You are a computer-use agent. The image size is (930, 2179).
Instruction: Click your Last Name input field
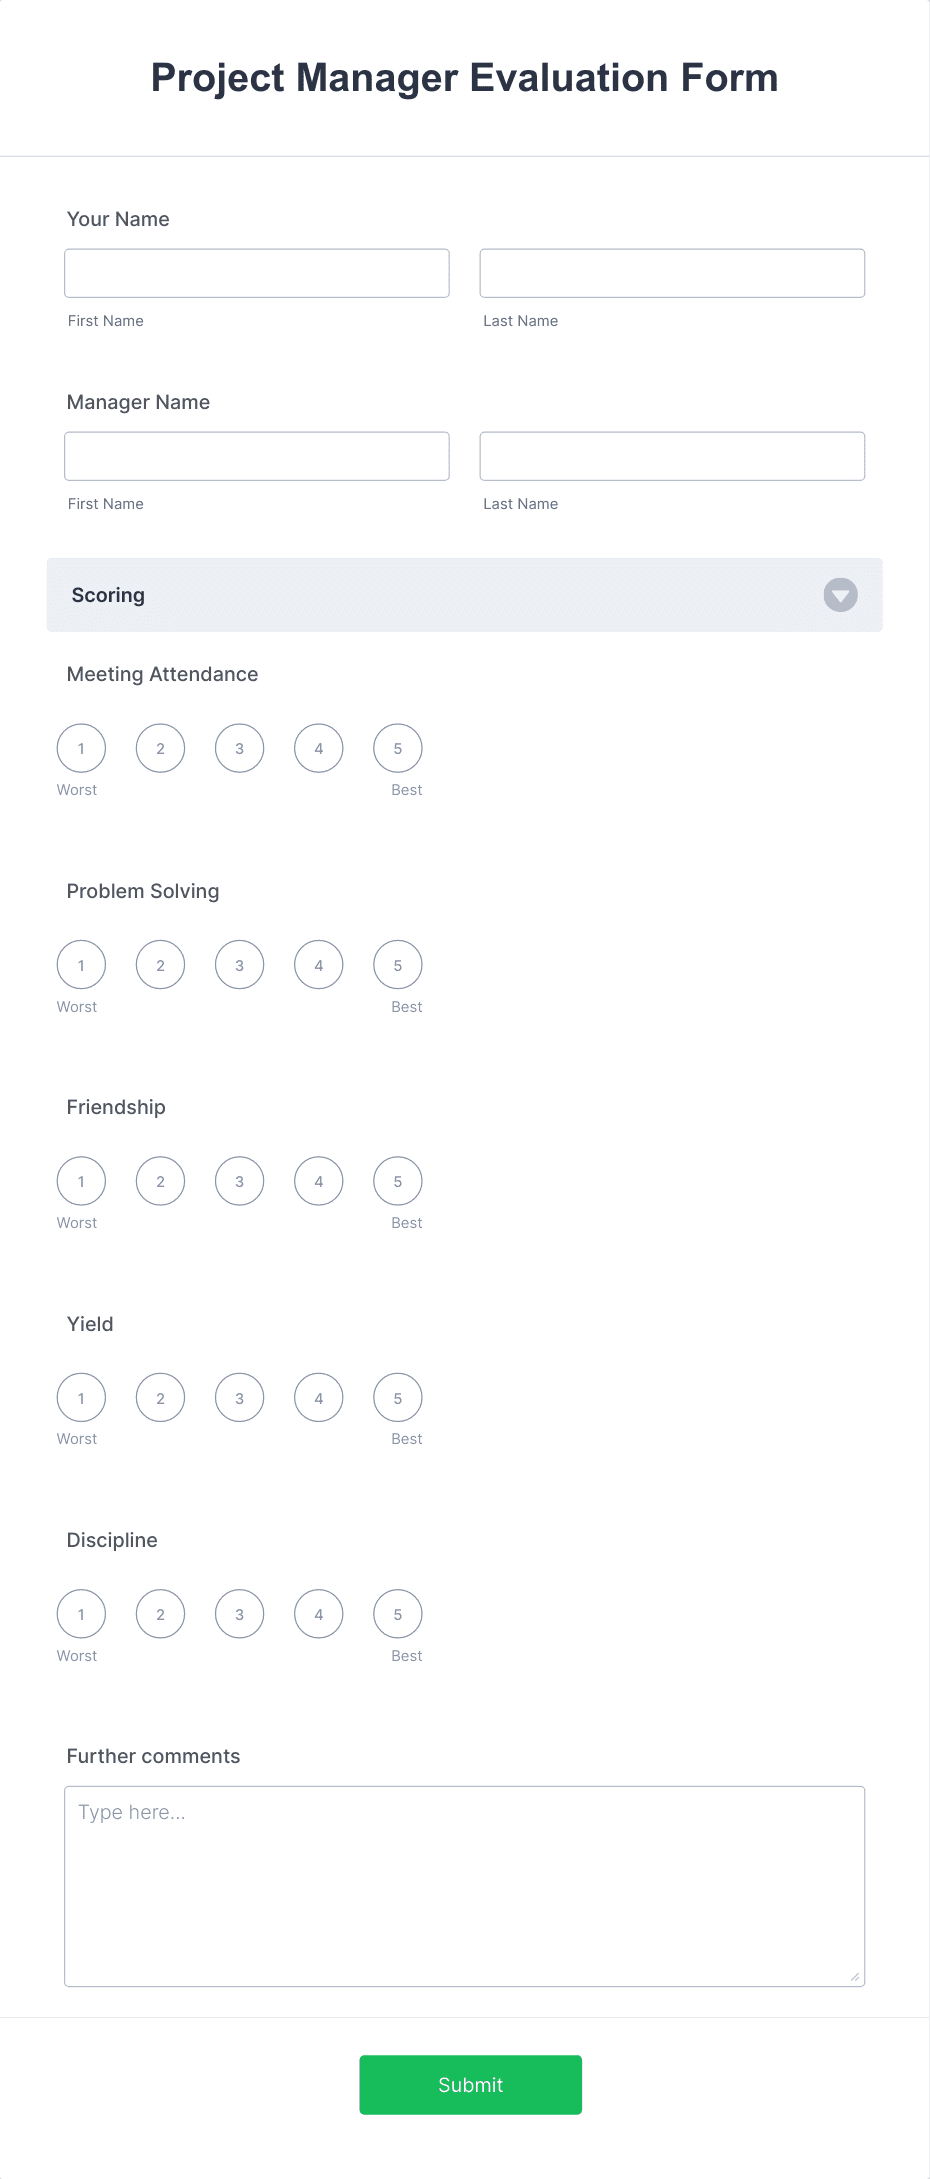(671, 272)
